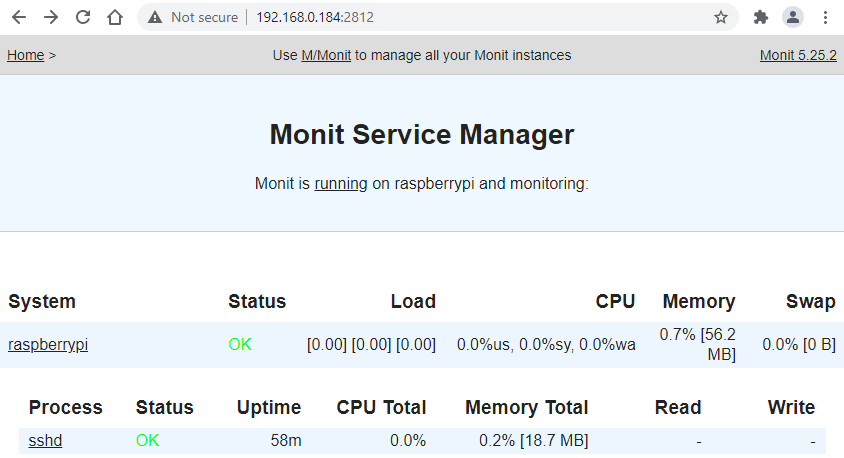
Task: Go to the Home breadcrumb link
Action: (x=25, y=55)
